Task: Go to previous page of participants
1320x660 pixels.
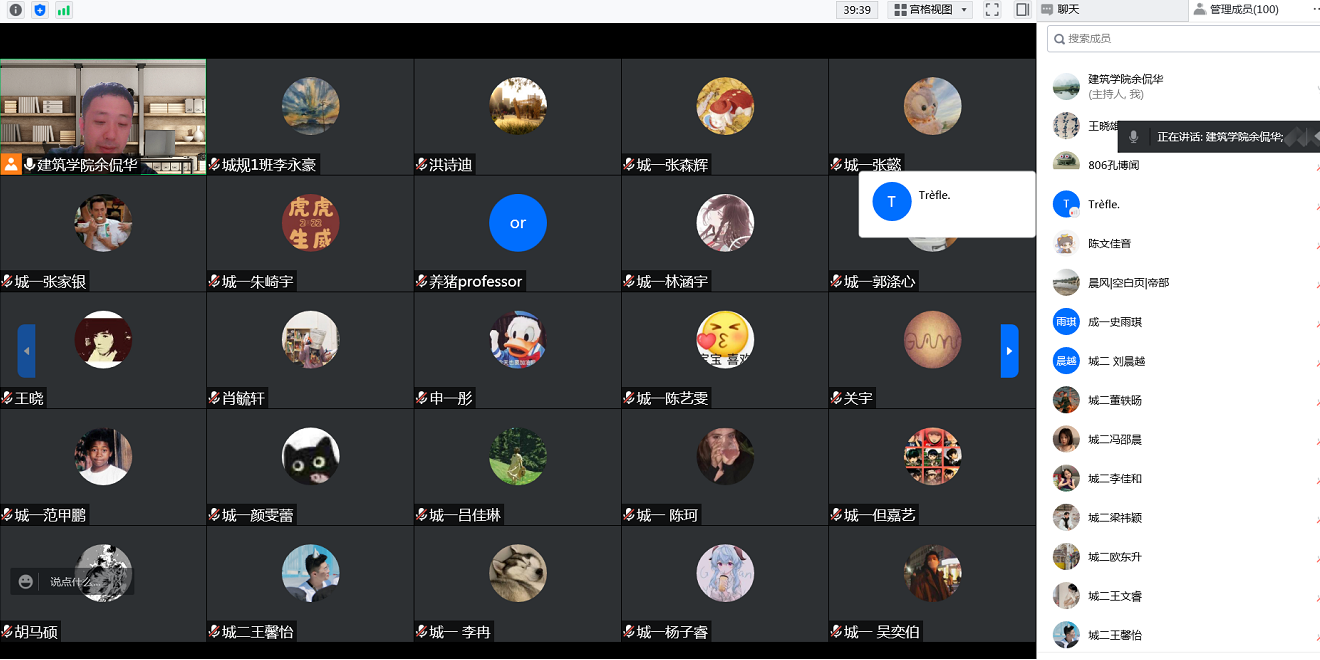Action: 26,351
